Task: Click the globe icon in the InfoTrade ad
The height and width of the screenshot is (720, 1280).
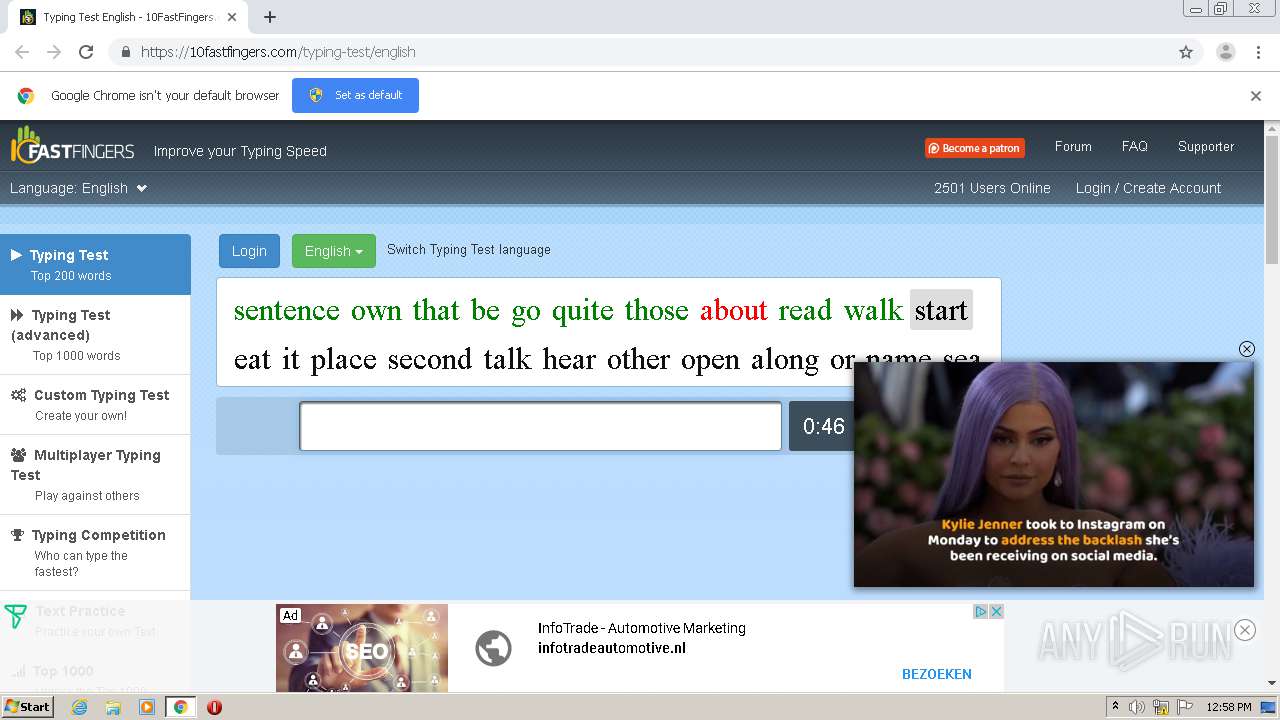Action: coord(493,648)
